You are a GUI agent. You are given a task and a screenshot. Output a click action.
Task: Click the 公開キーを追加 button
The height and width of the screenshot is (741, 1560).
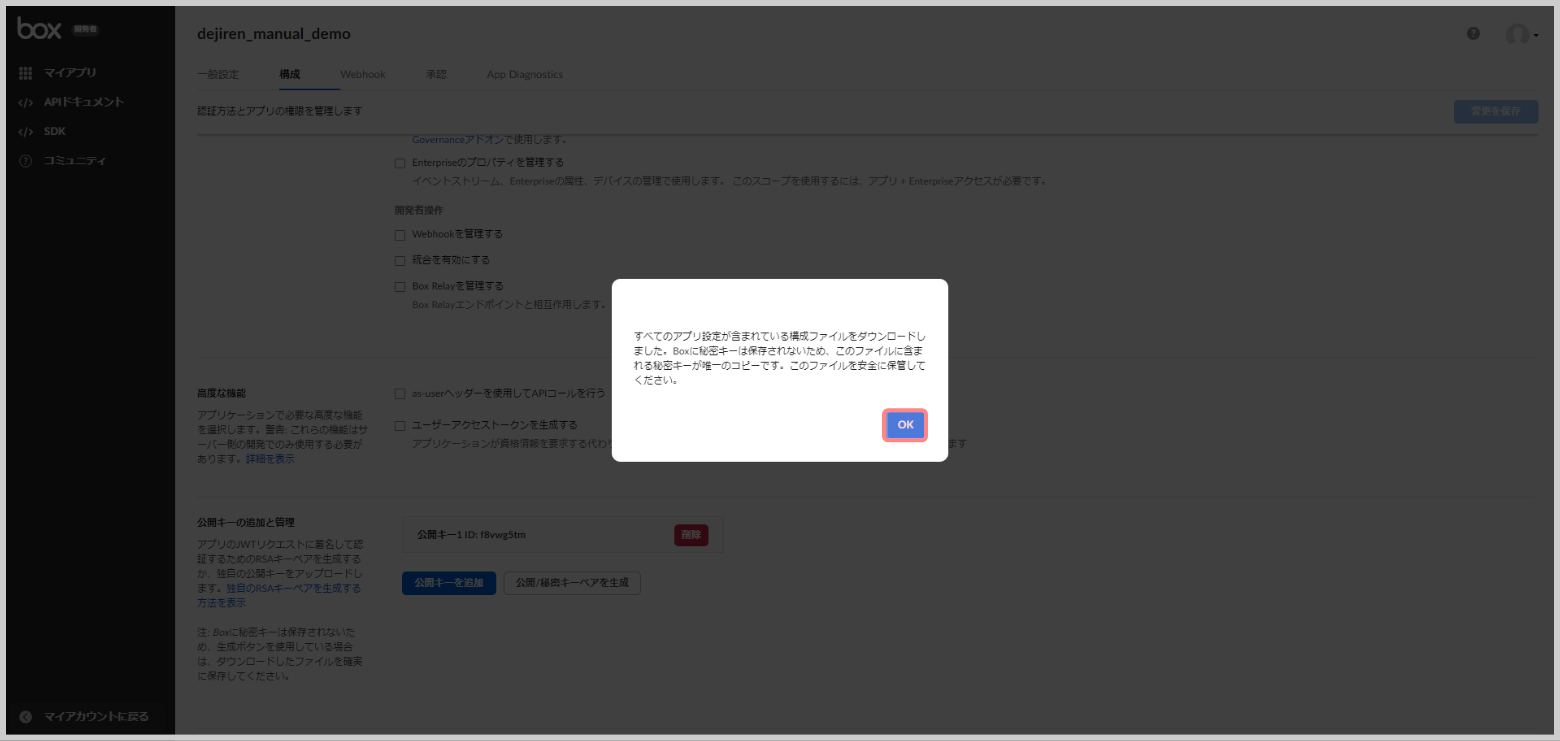pyautogui.click(x=449, y=583)
